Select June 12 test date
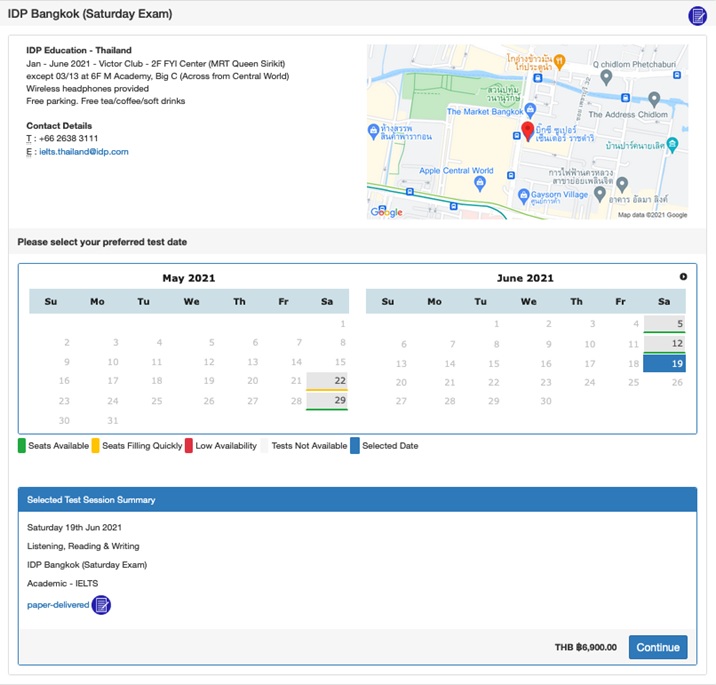 664,344
